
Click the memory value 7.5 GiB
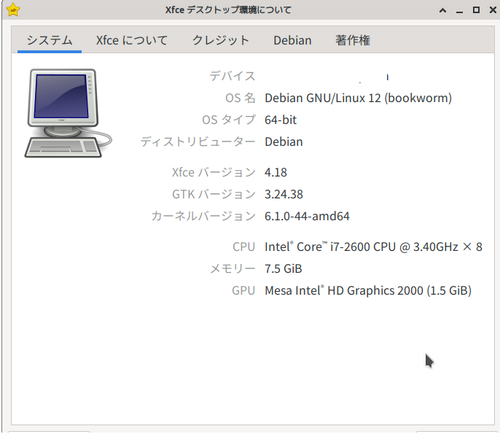[283, 269]
